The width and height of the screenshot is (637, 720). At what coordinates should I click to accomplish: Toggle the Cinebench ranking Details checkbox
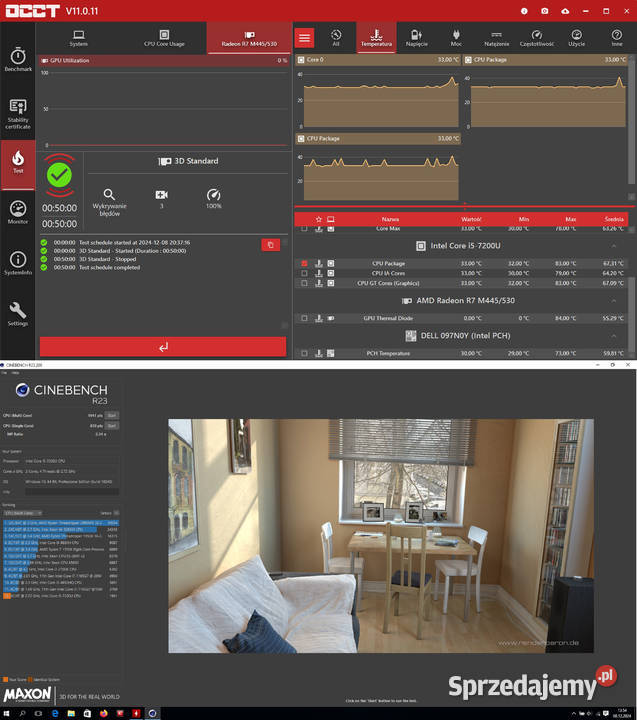(116, 513)
